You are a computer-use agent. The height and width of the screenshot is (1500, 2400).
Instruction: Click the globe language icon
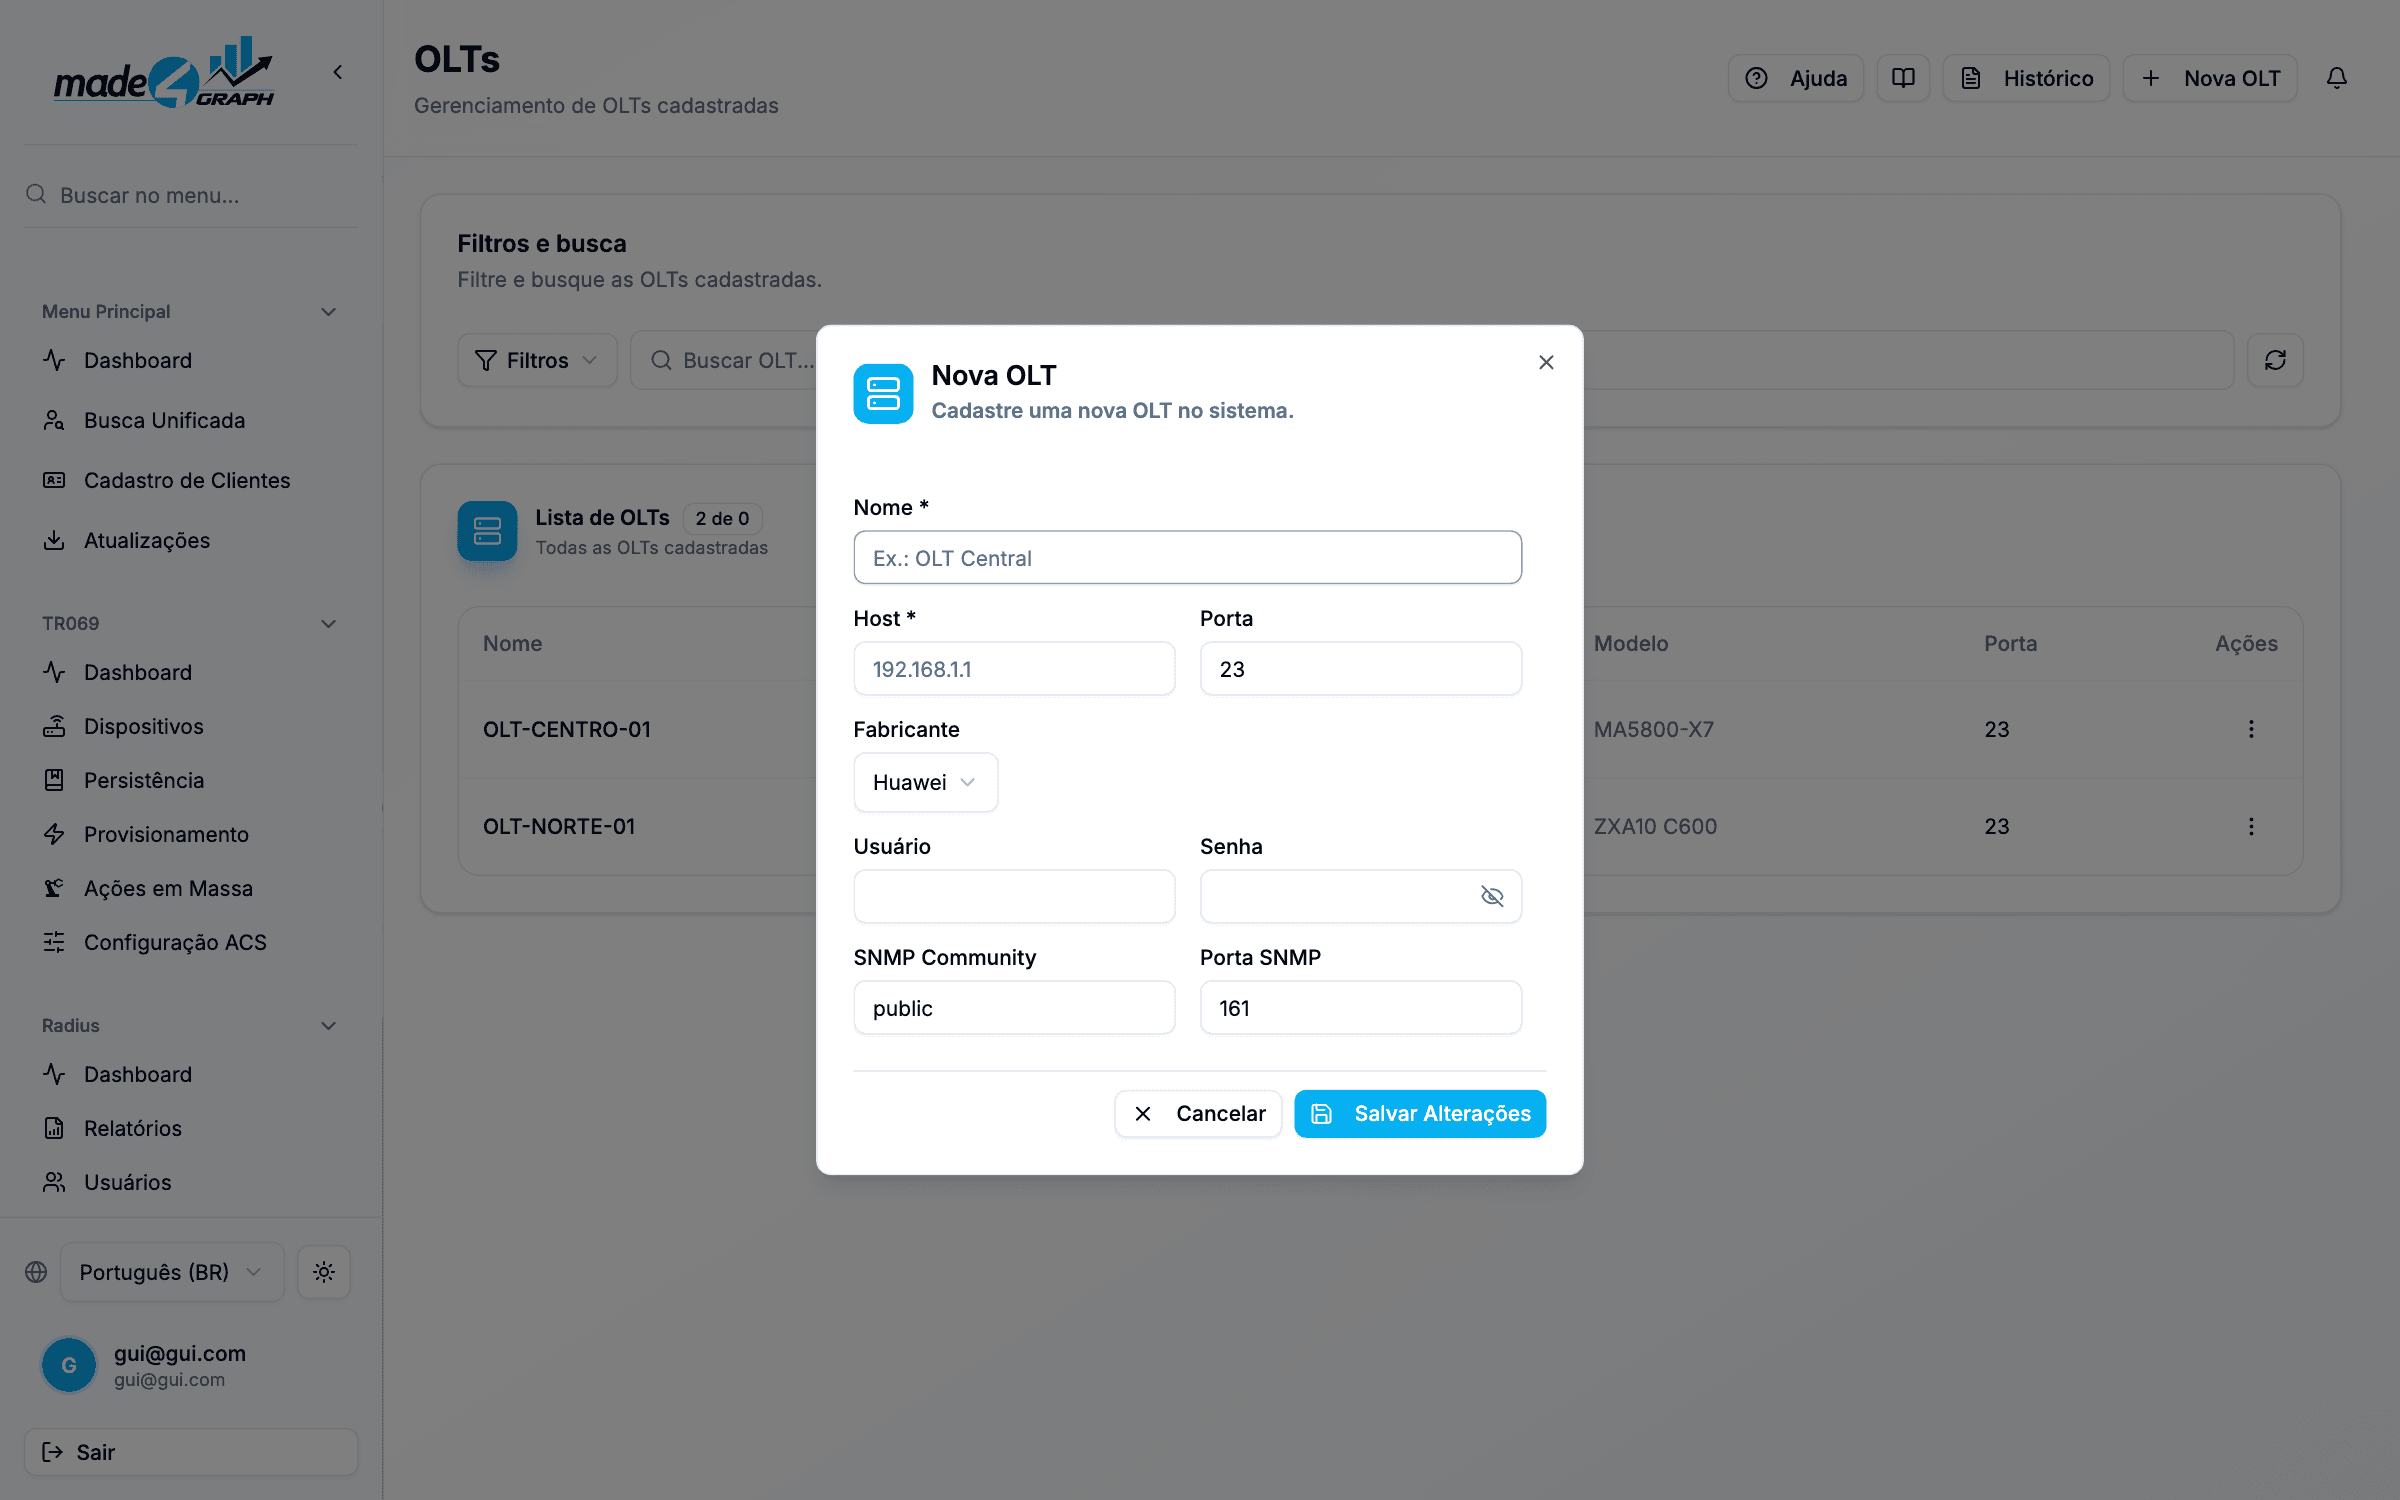click(36, 1272)
